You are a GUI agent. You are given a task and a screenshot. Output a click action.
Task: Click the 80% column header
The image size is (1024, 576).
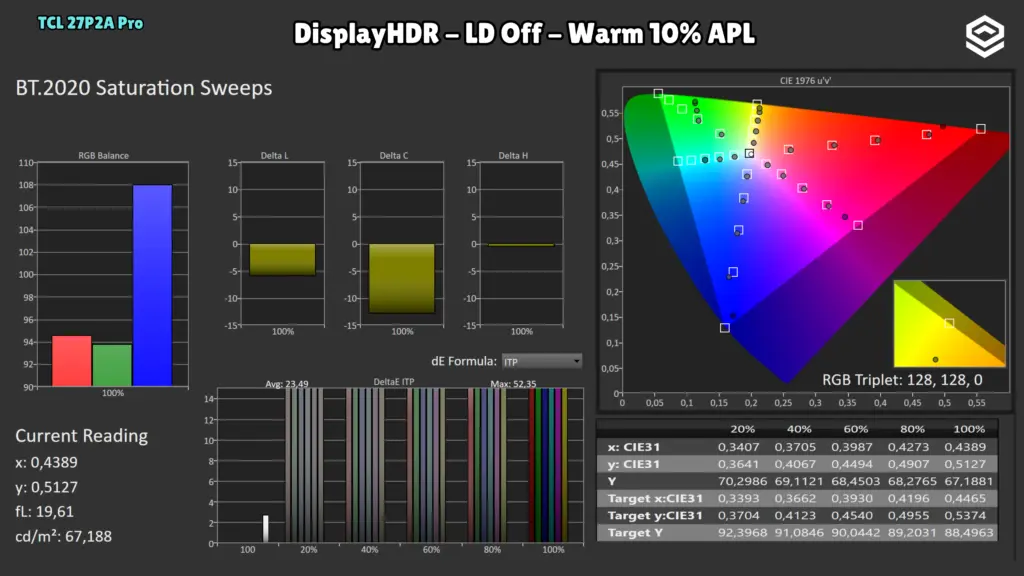[x=912, y=429]
